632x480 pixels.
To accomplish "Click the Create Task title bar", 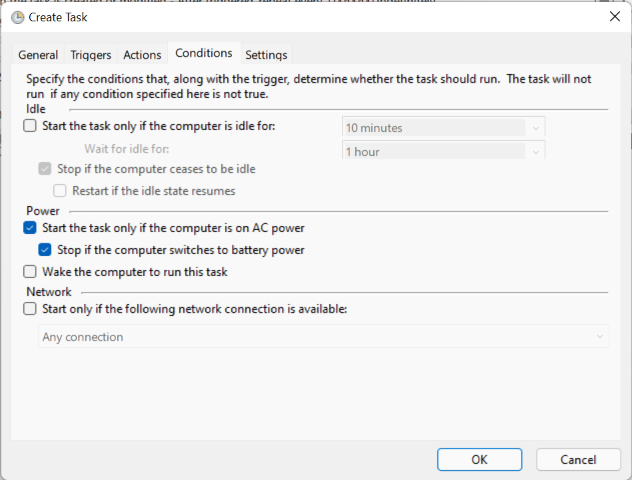I will click(300, 16).
